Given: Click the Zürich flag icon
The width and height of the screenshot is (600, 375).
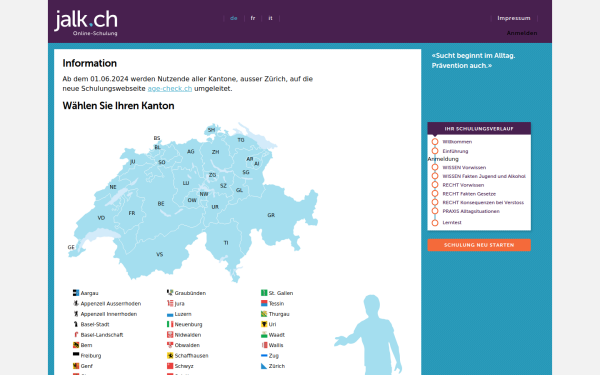Looking at the screenshot, I should tap(264, 366).
